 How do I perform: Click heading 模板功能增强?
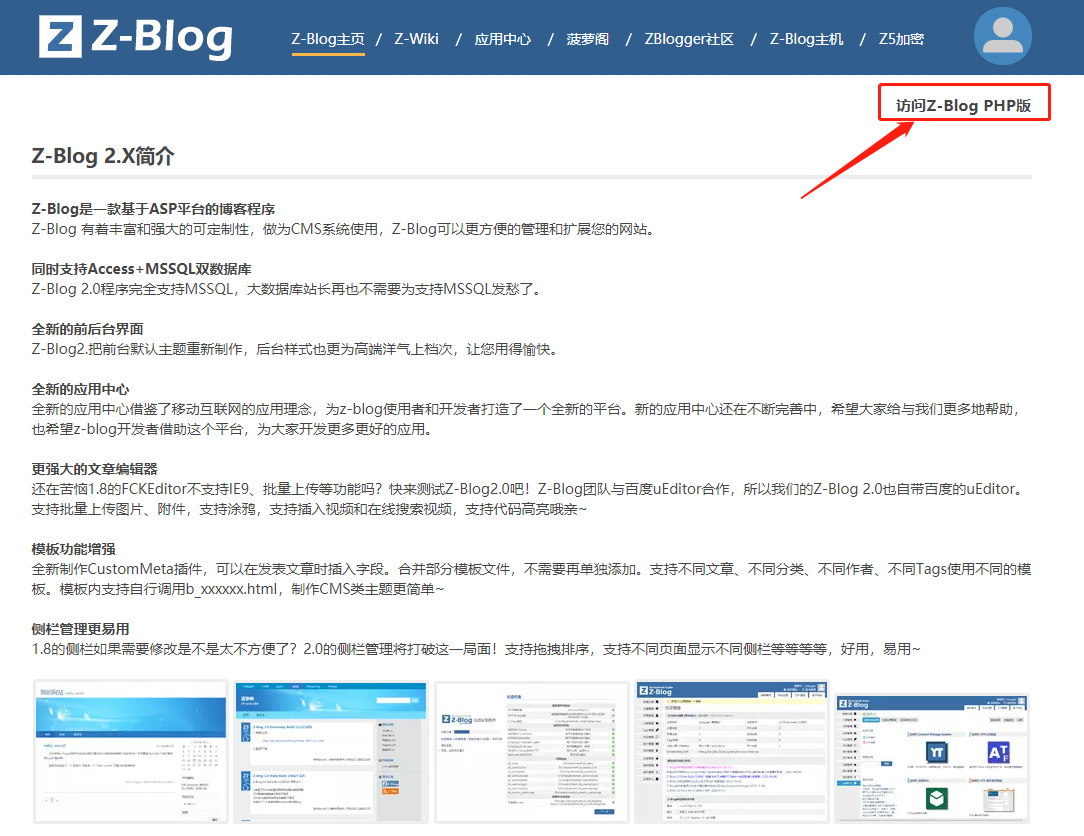coord(73,549)
